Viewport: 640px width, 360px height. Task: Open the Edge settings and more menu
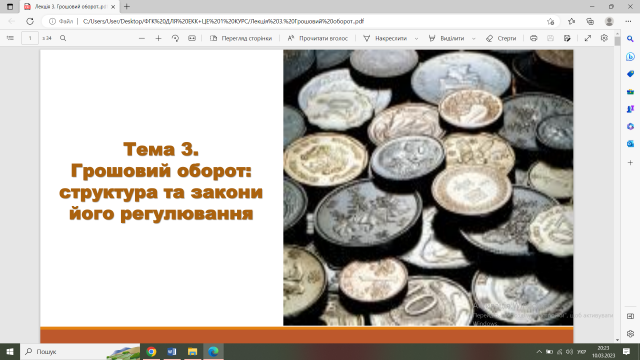click(628, 21)
